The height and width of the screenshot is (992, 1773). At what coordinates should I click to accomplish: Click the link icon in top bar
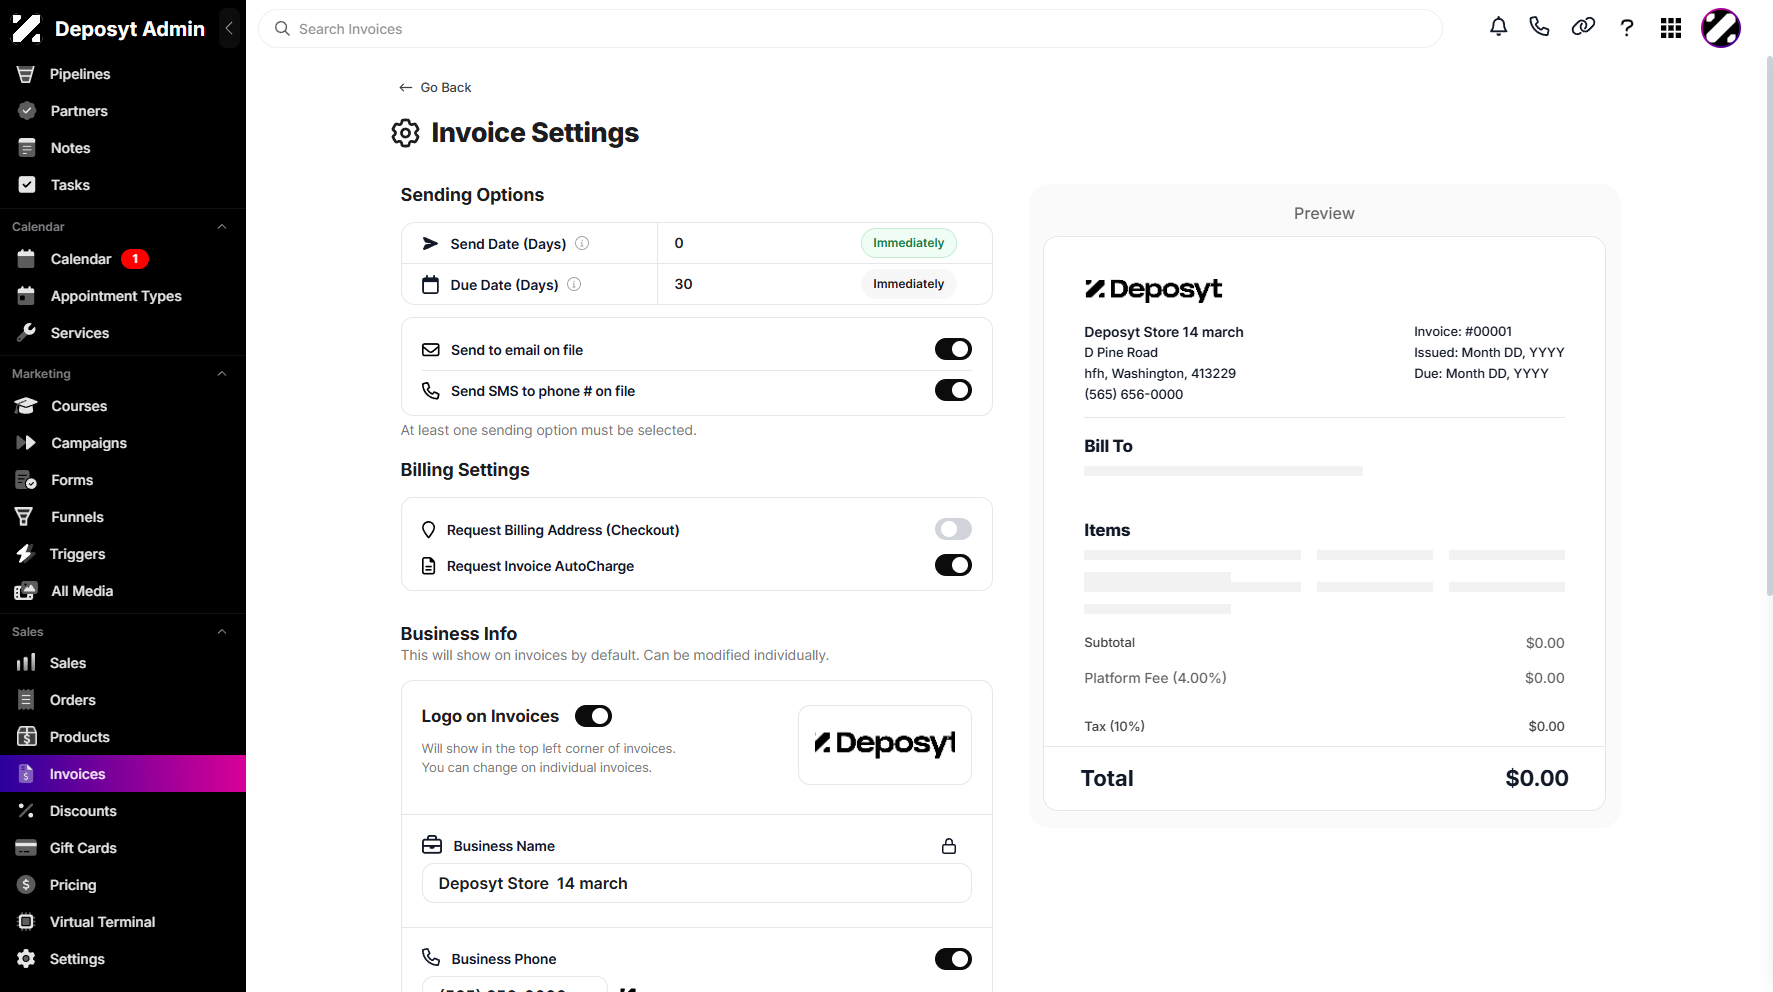click(x=1583, y=27)
